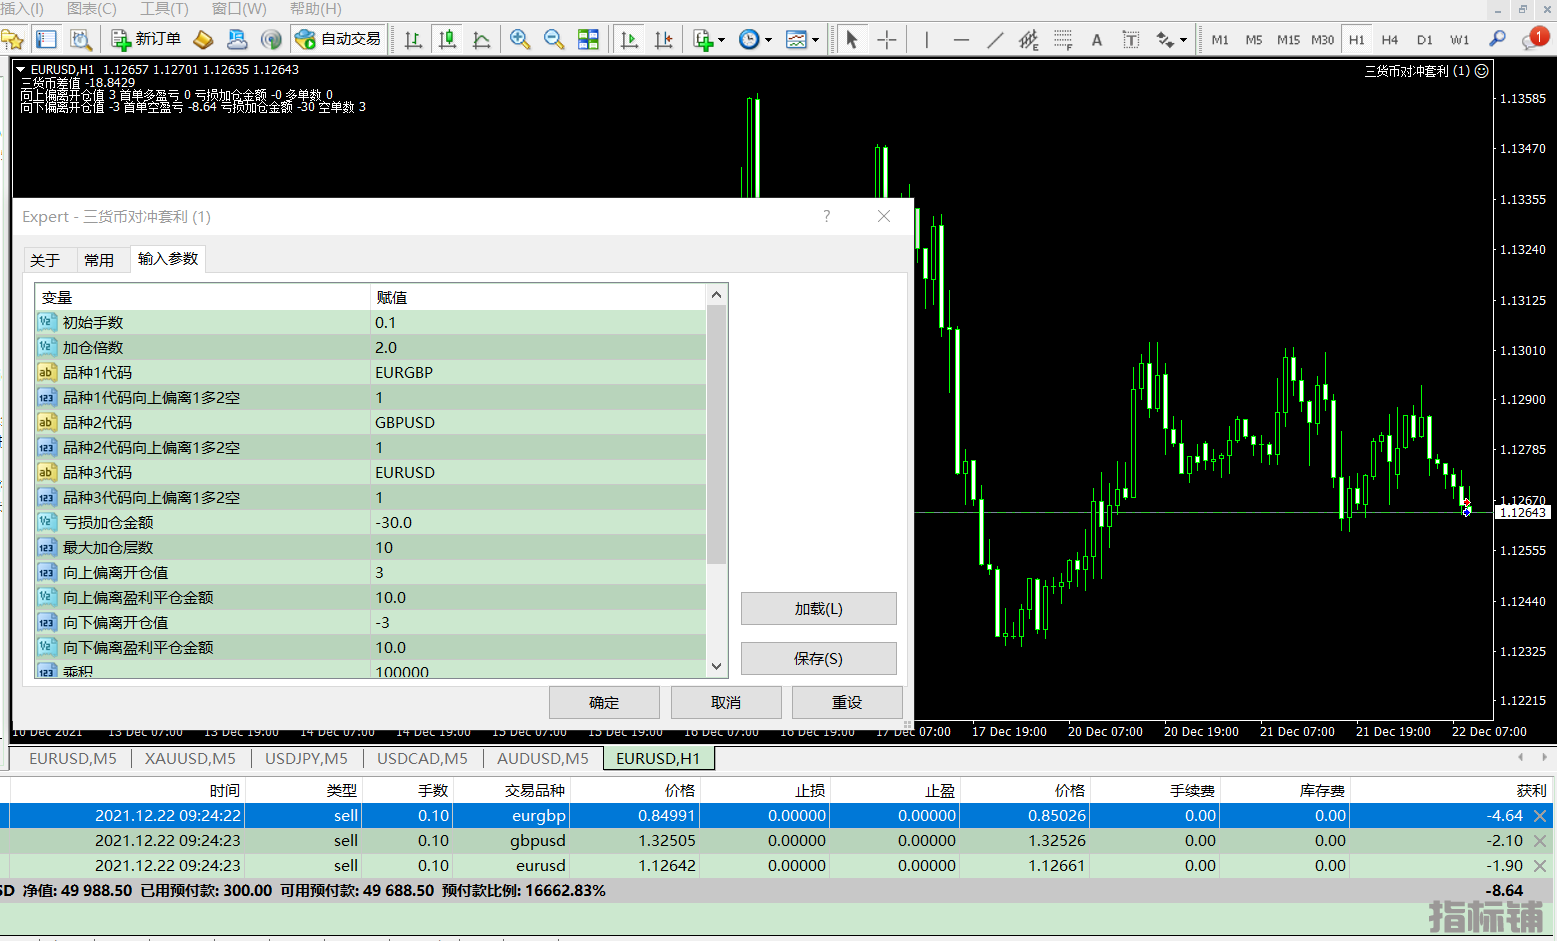The width and height of the screenshot is (1557, 941).
Task: Switch to the 输入参数 tab
Action: coord(168,259)
